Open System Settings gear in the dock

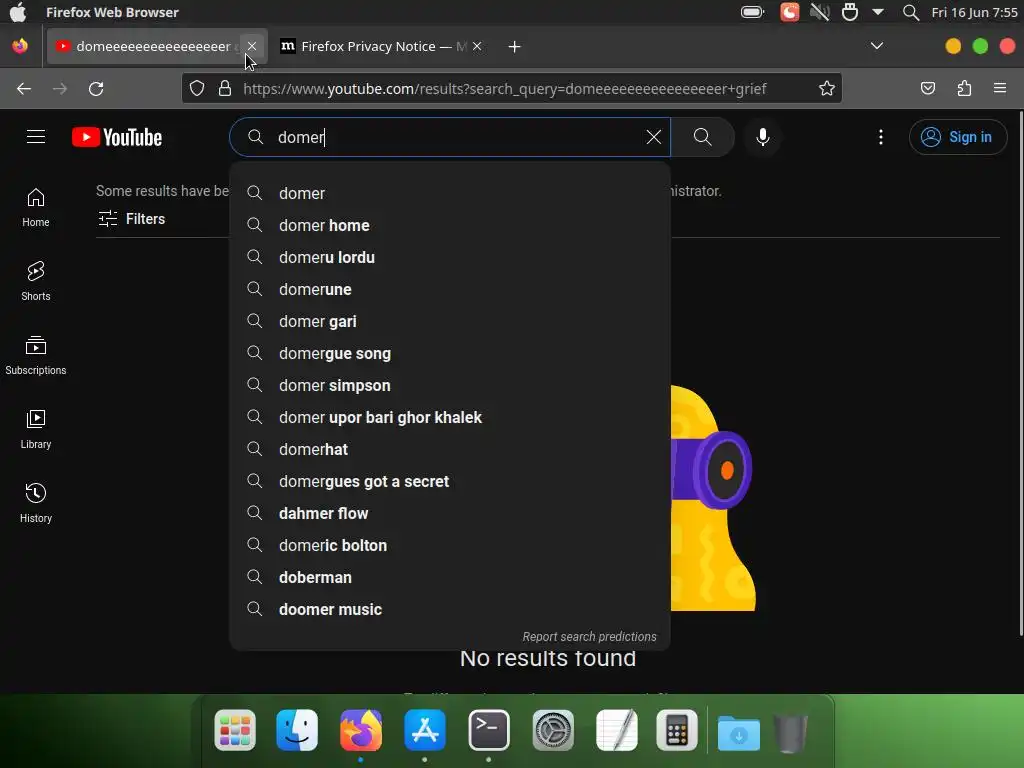(553, 730)
